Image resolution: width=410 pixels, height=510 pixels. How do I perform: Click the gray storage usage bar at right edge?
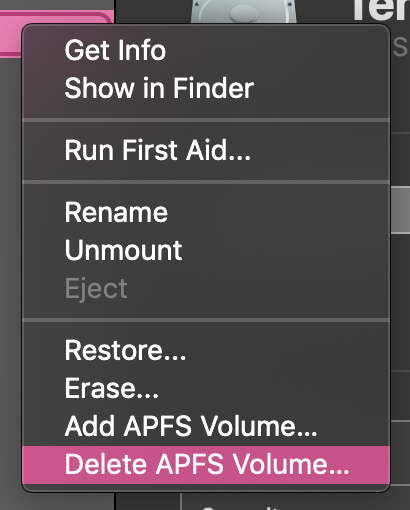click(400, 210)
